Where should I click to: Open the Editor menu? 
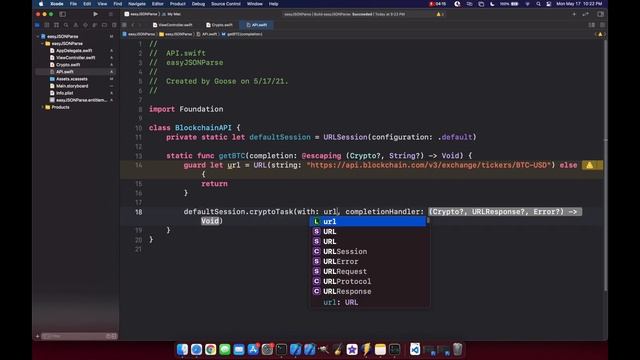click(x=158, y=4)
